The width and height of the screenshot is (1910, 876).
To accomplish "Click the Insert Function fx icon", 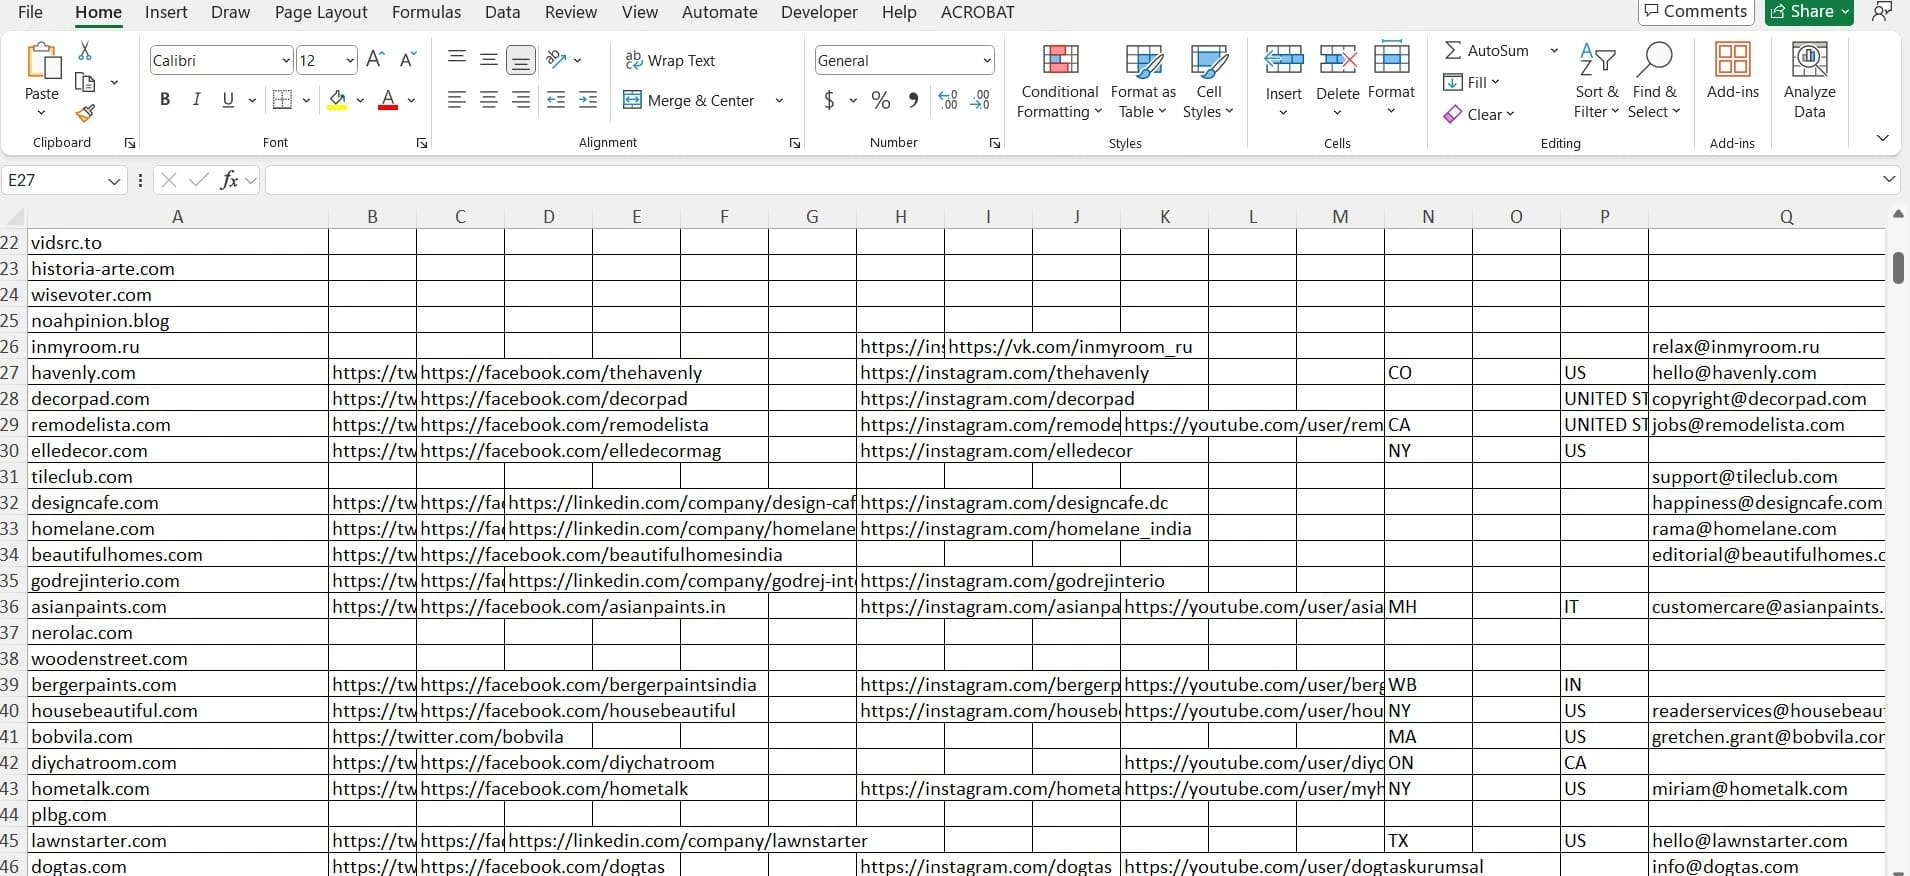I will click(230, 180).
